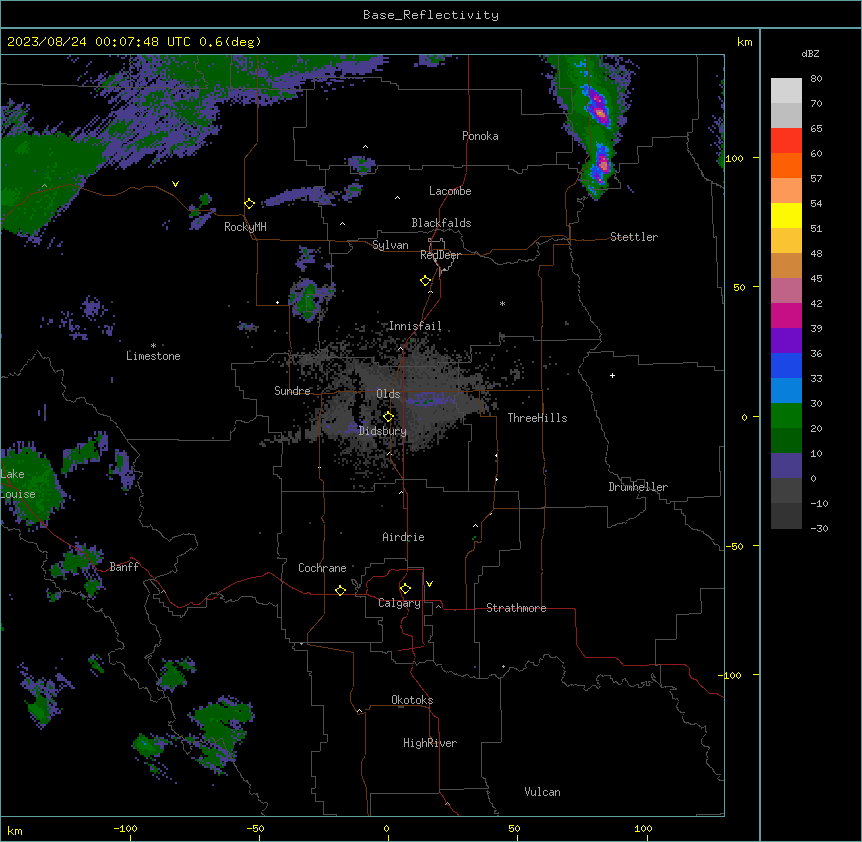Screen dimensions: 862x842
Task: Pick the blue 36 dBZ color swatch
Action: [x=786, y=365]
